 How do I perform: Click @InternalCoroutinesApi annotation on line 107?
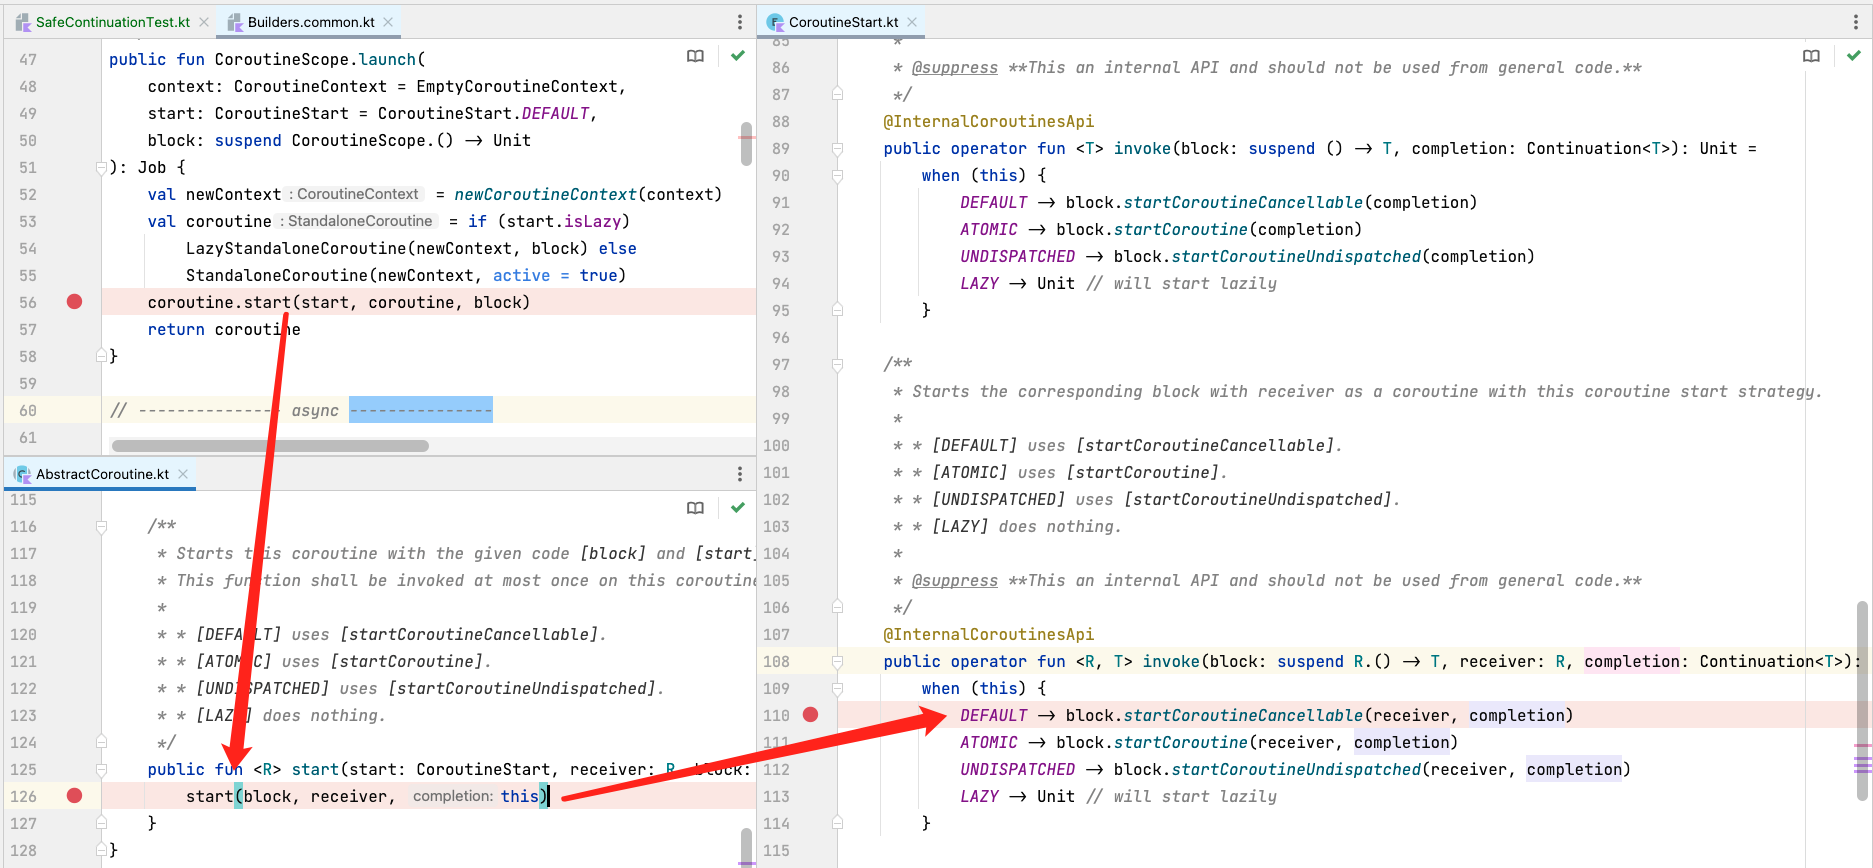coord(989,634)
